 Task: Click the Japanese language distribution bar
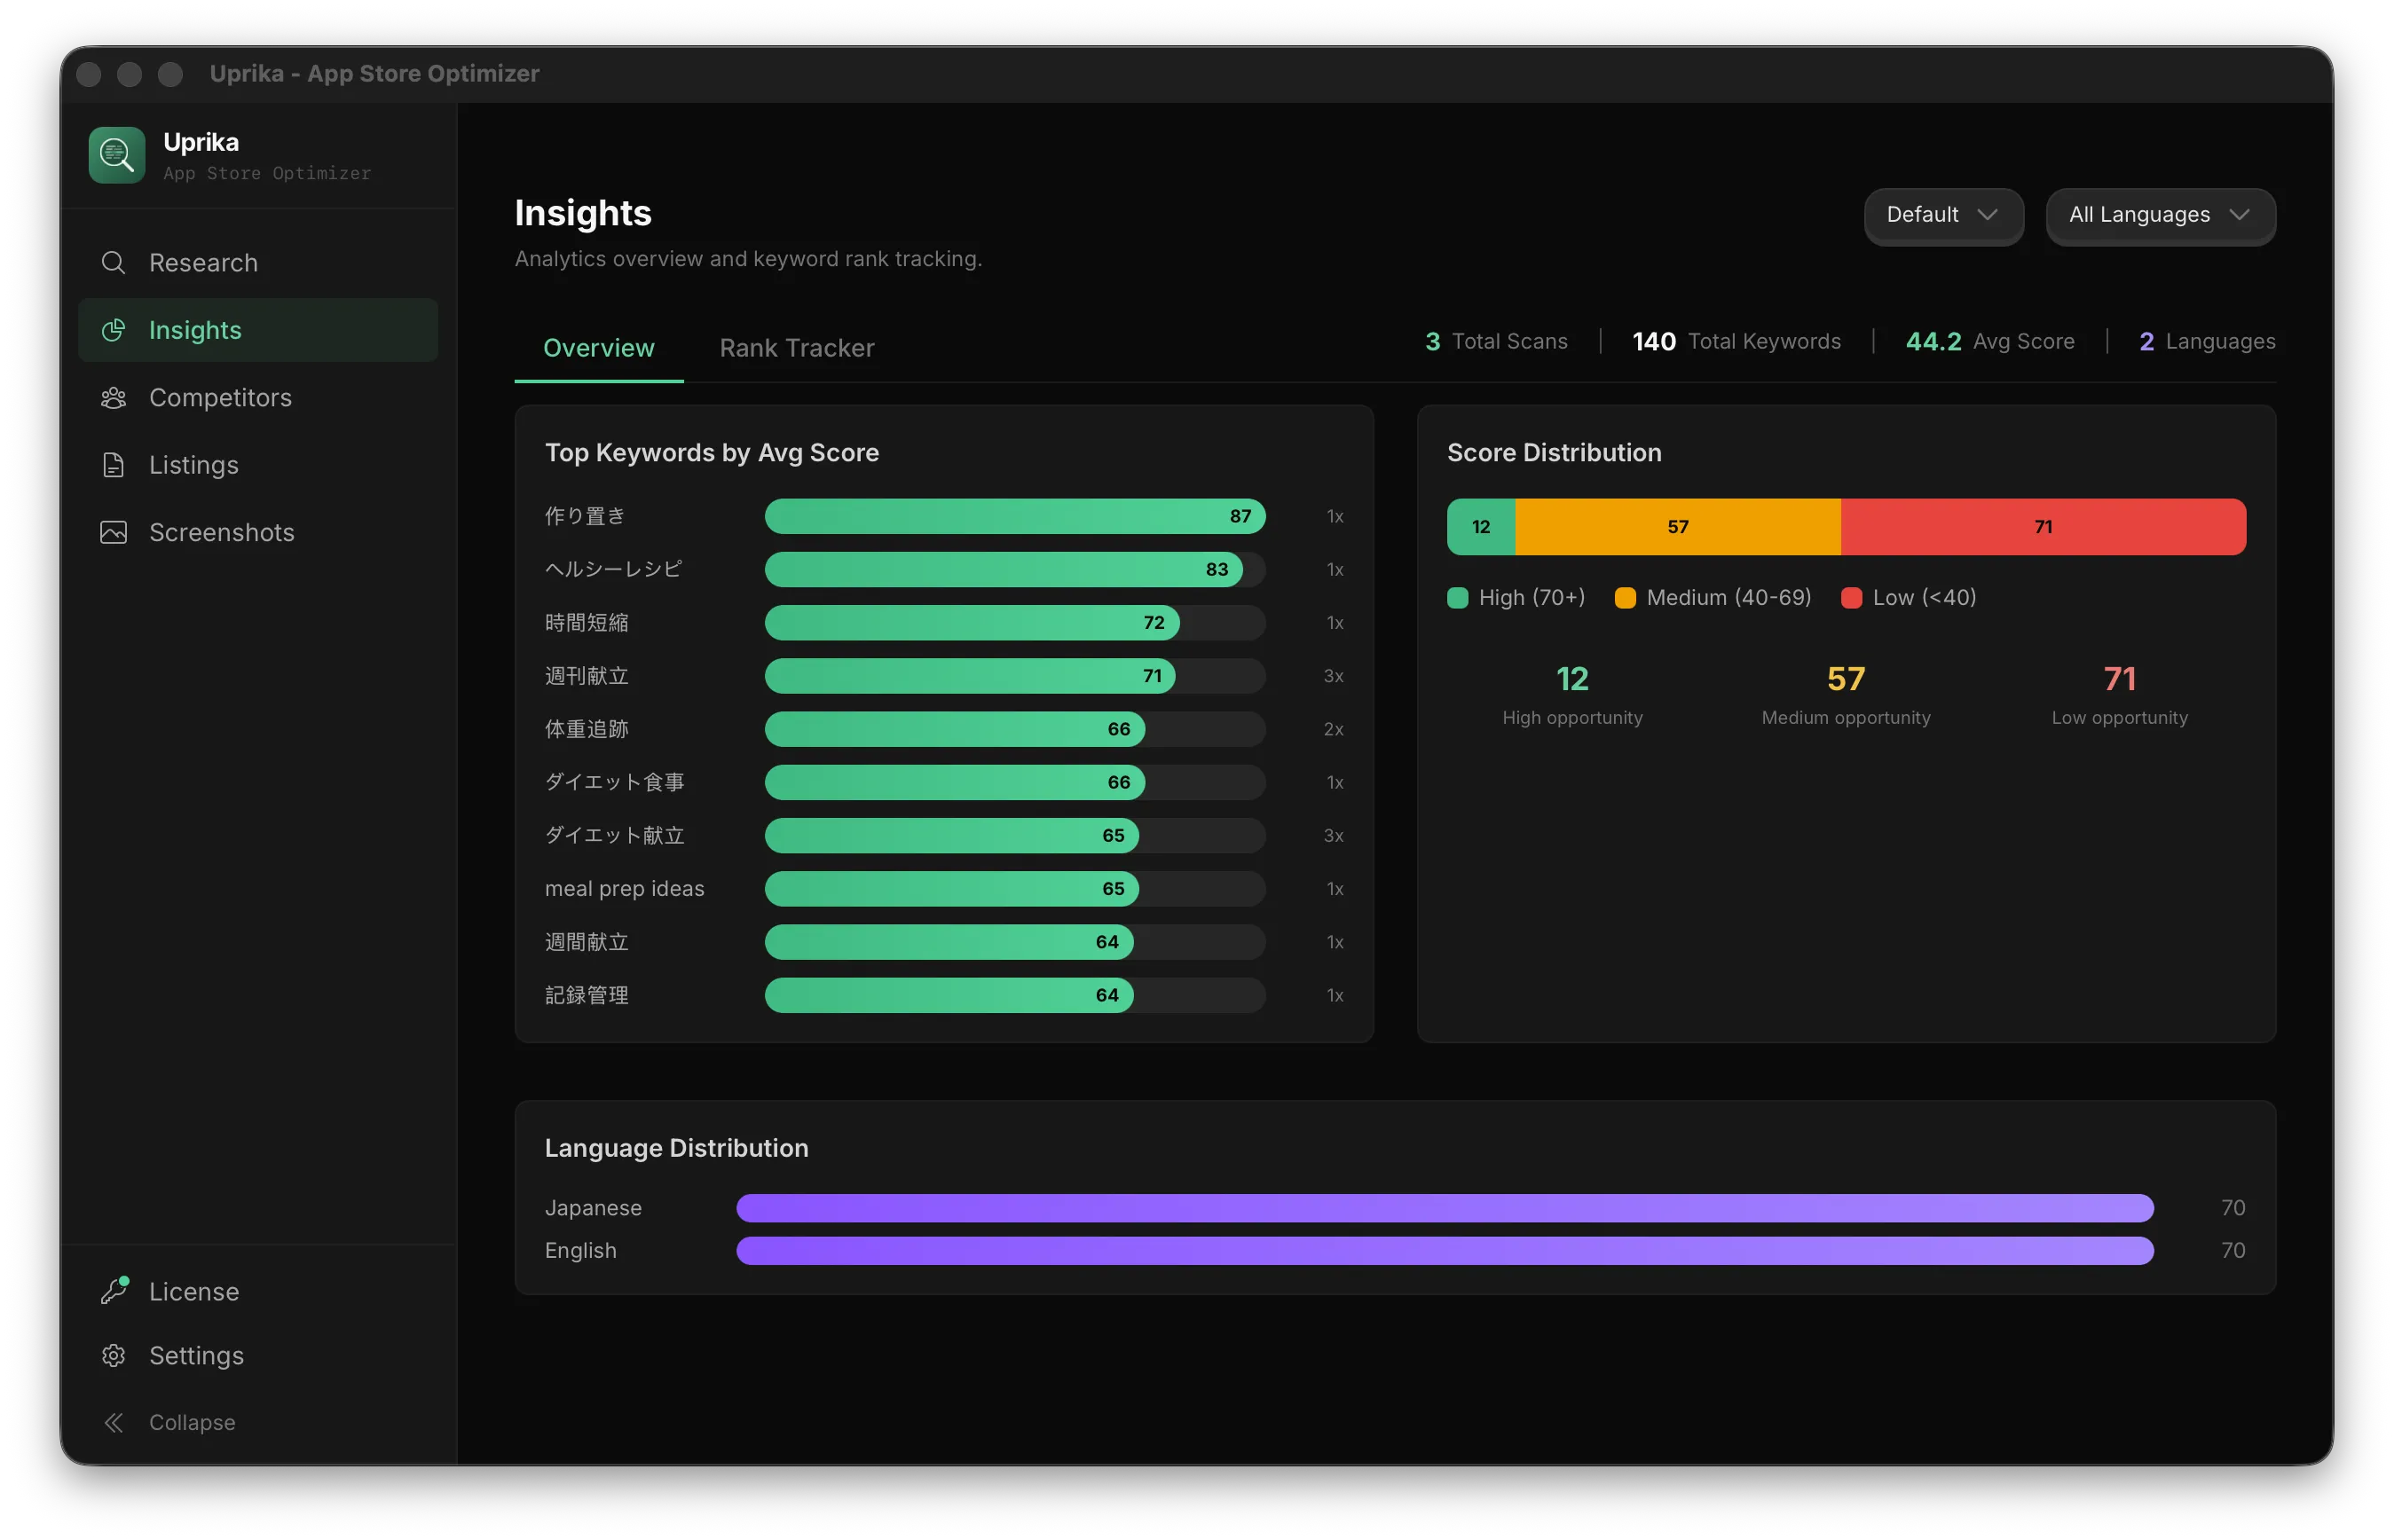point(1444,1208)
